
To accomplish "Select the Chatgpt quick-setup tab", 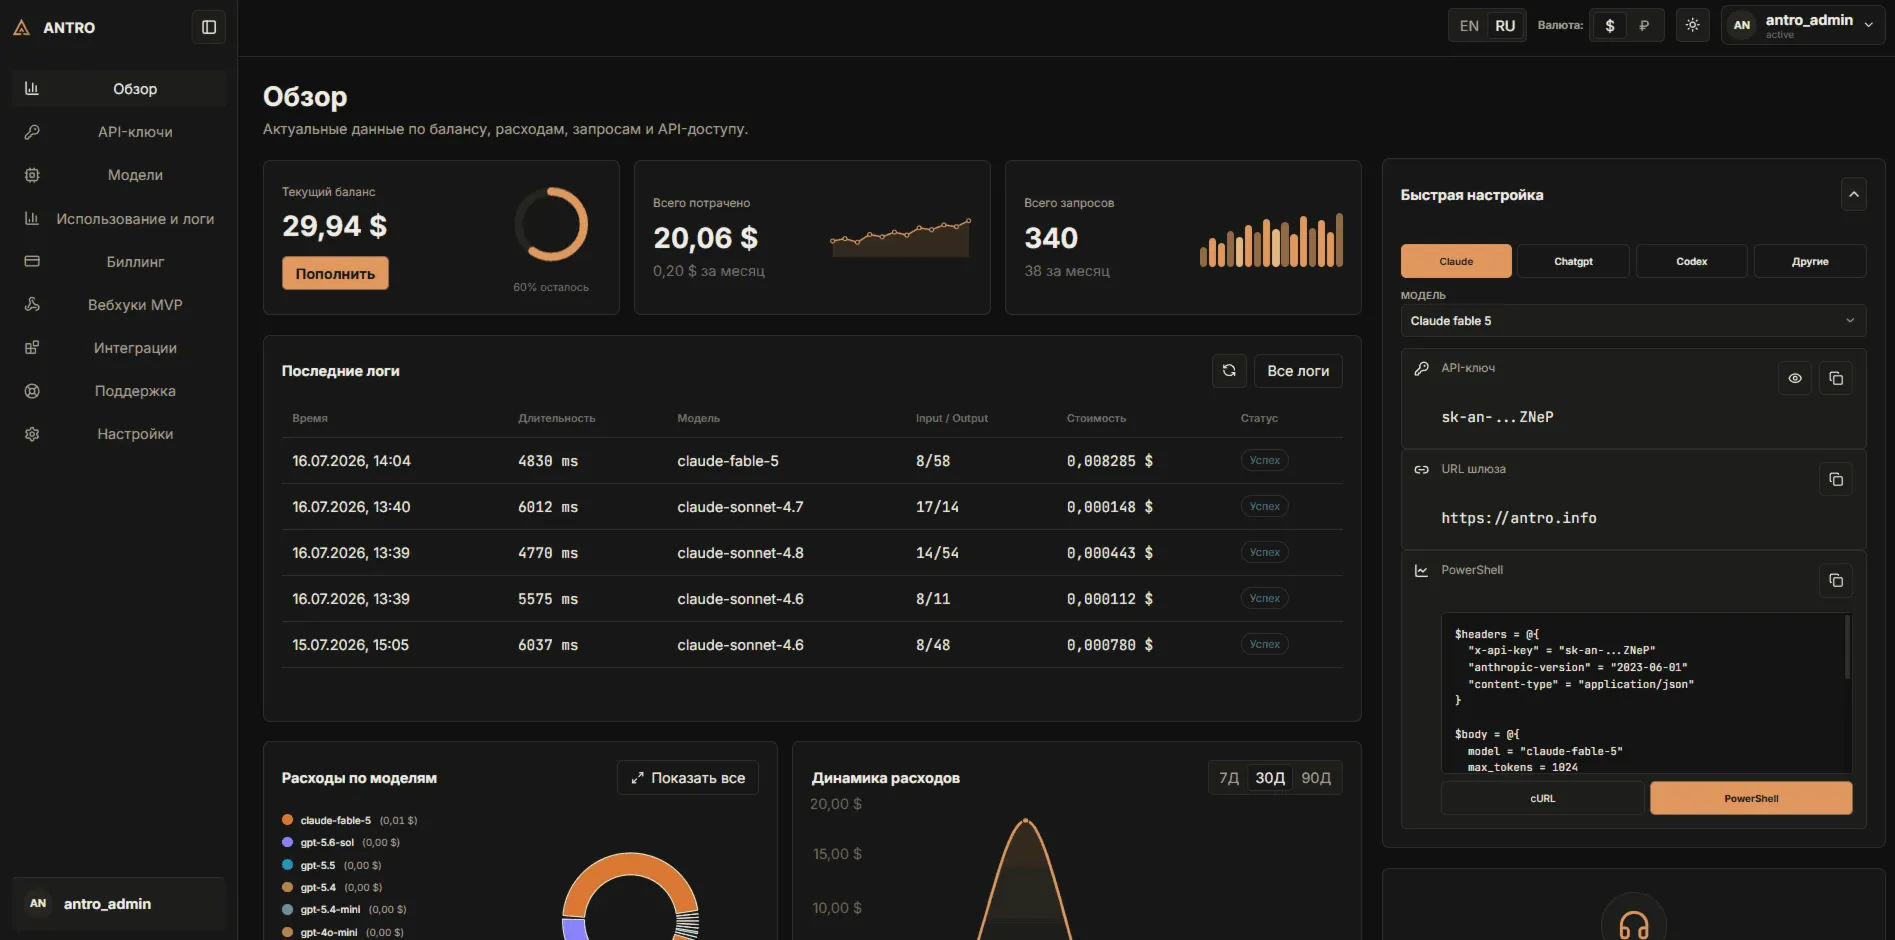I will (1573, 261).
